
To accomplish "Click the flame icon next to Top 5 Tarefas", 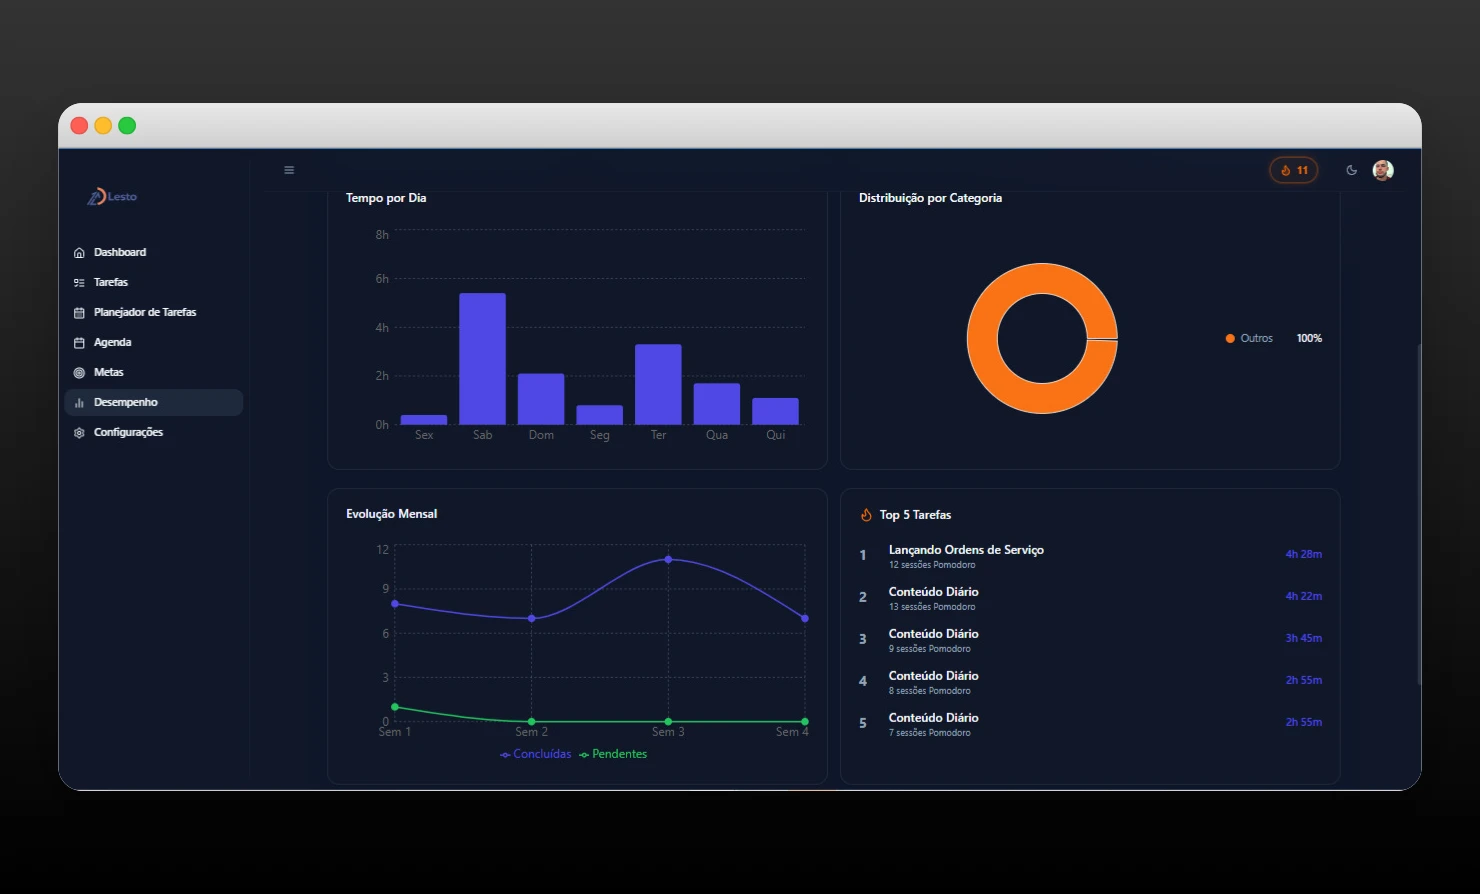I will 865,514.
